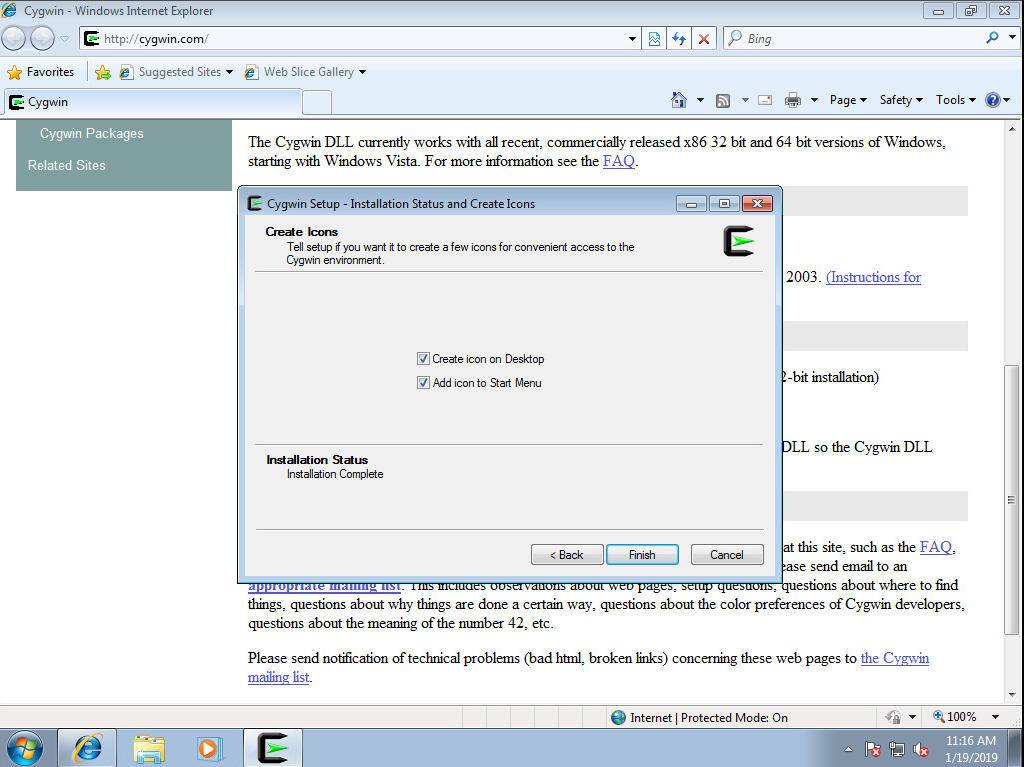Image resolution: width=1024 pixels, height=767 pixels.
Task: Open the zoom level dropdown arrow
Action: click(x=995, y=717)
